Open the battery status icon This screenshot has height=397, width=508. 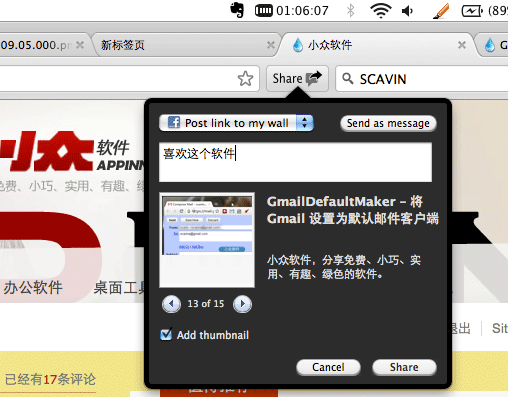click(472, 11)
